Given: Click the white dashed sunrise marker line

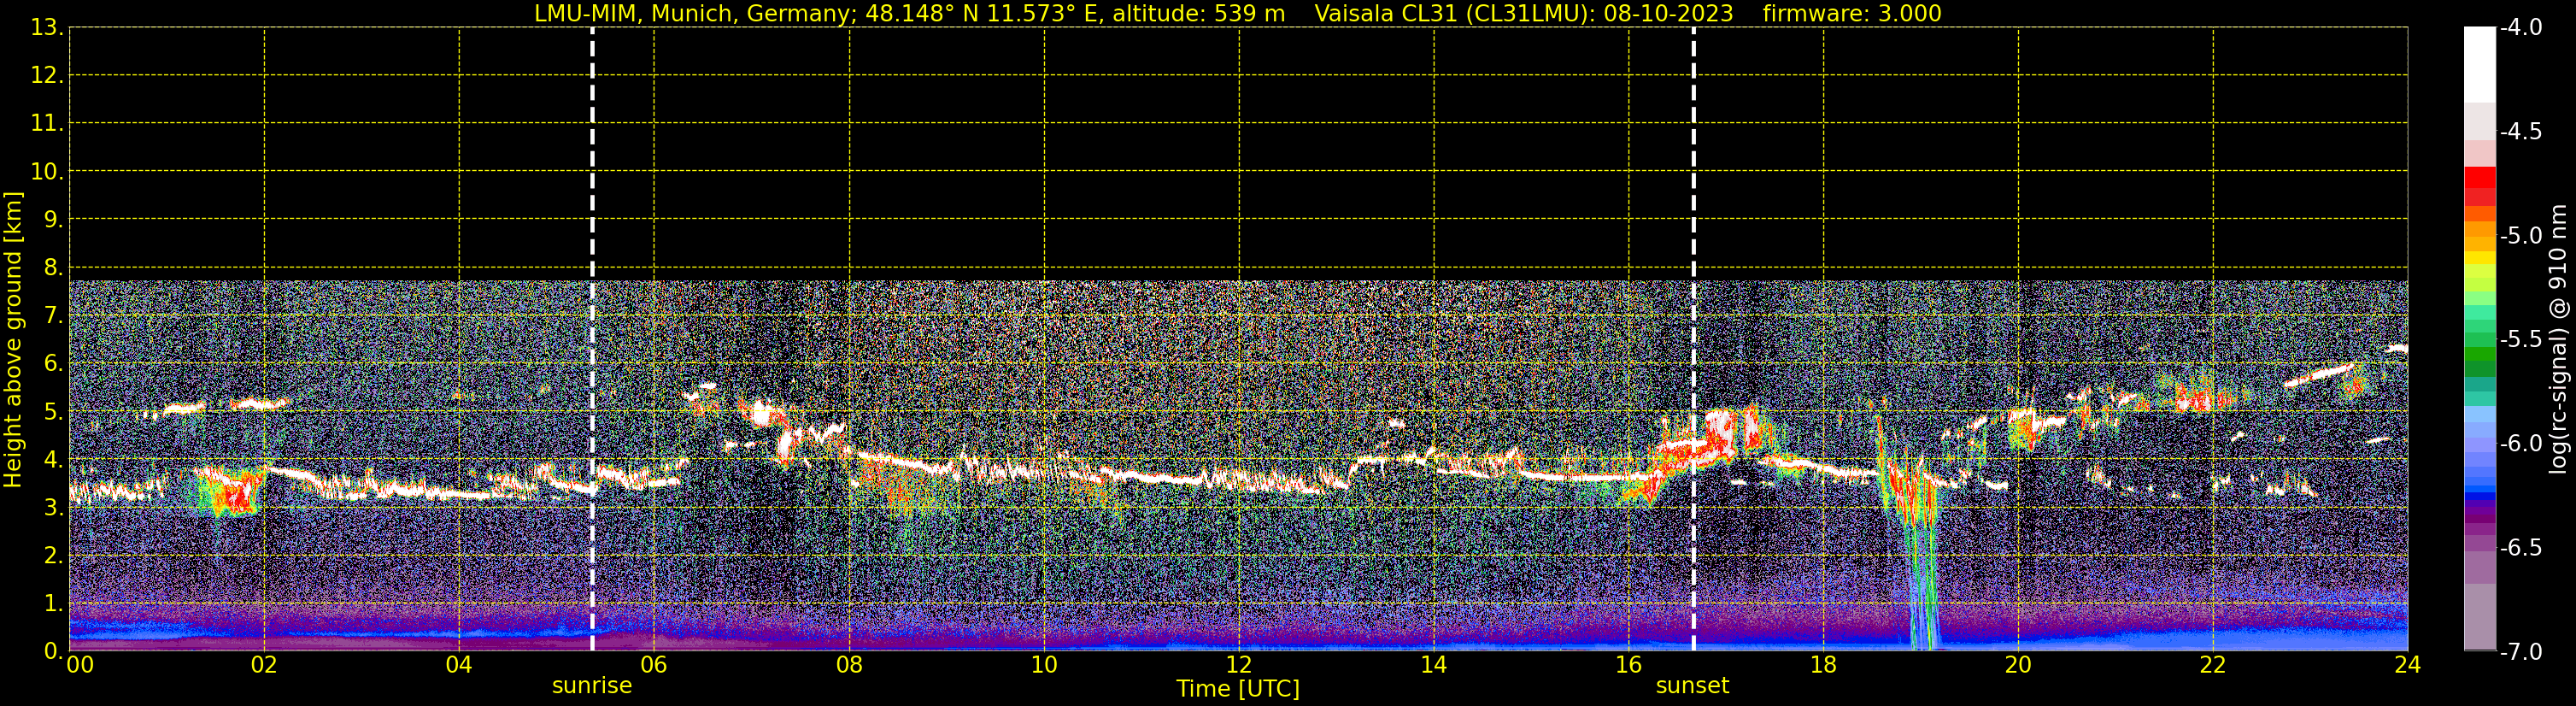Looking at the screenshot, I should (592, 339).
